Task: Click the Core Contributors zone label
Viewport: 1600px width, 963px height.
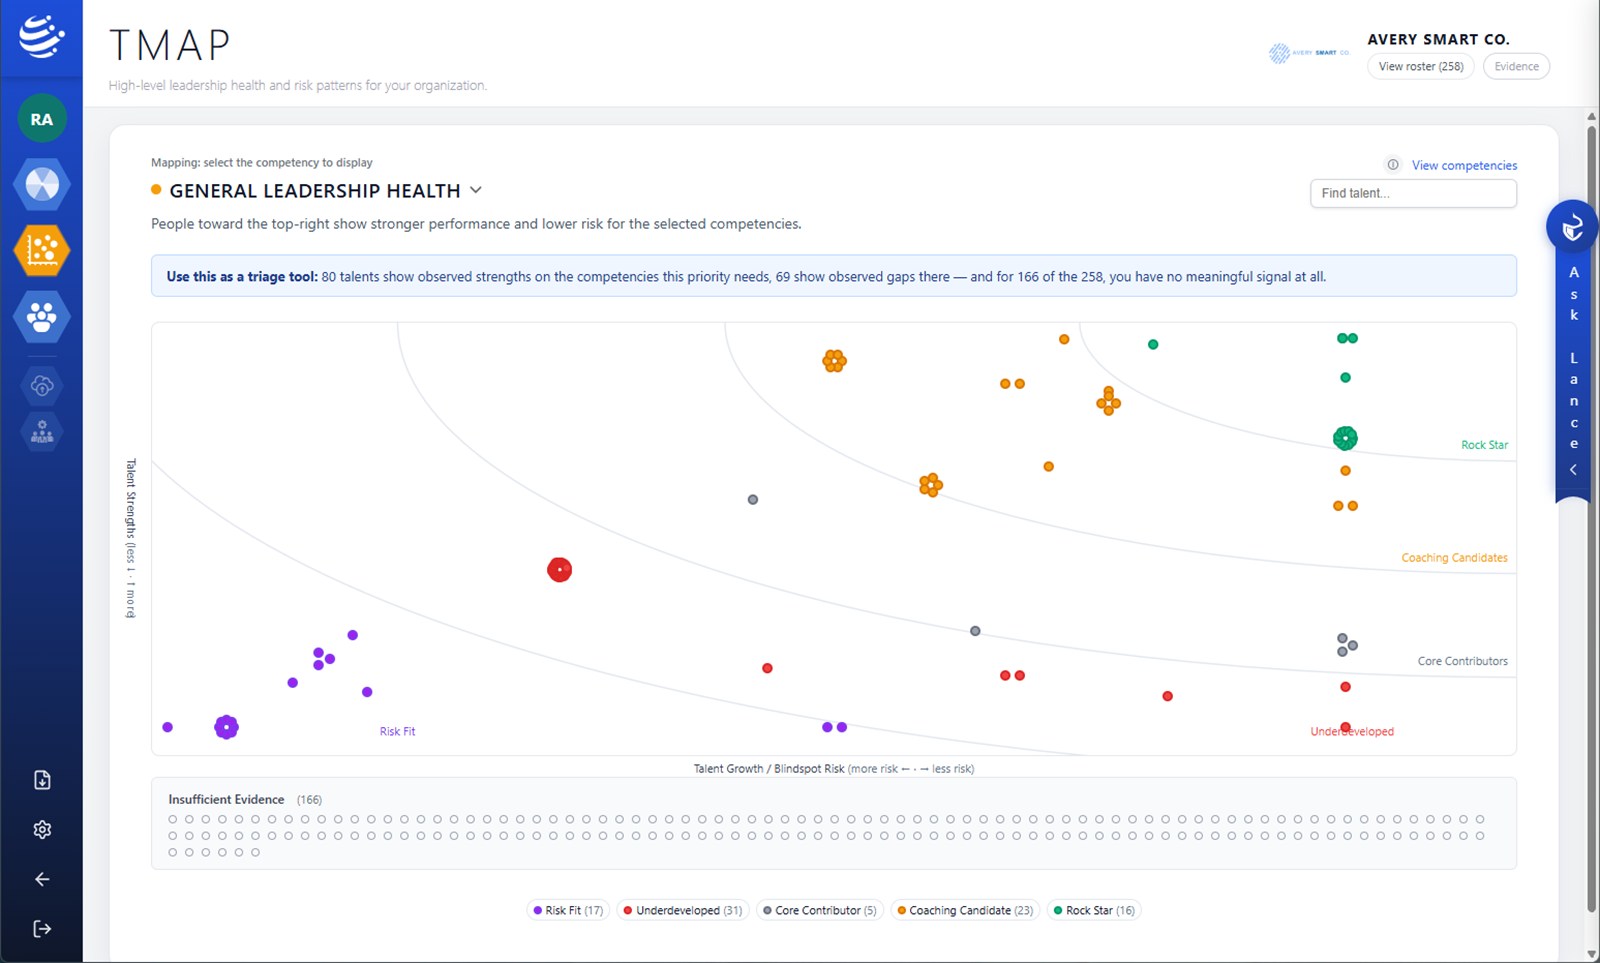Action: pyautogui.click(x=1462, y=661)
